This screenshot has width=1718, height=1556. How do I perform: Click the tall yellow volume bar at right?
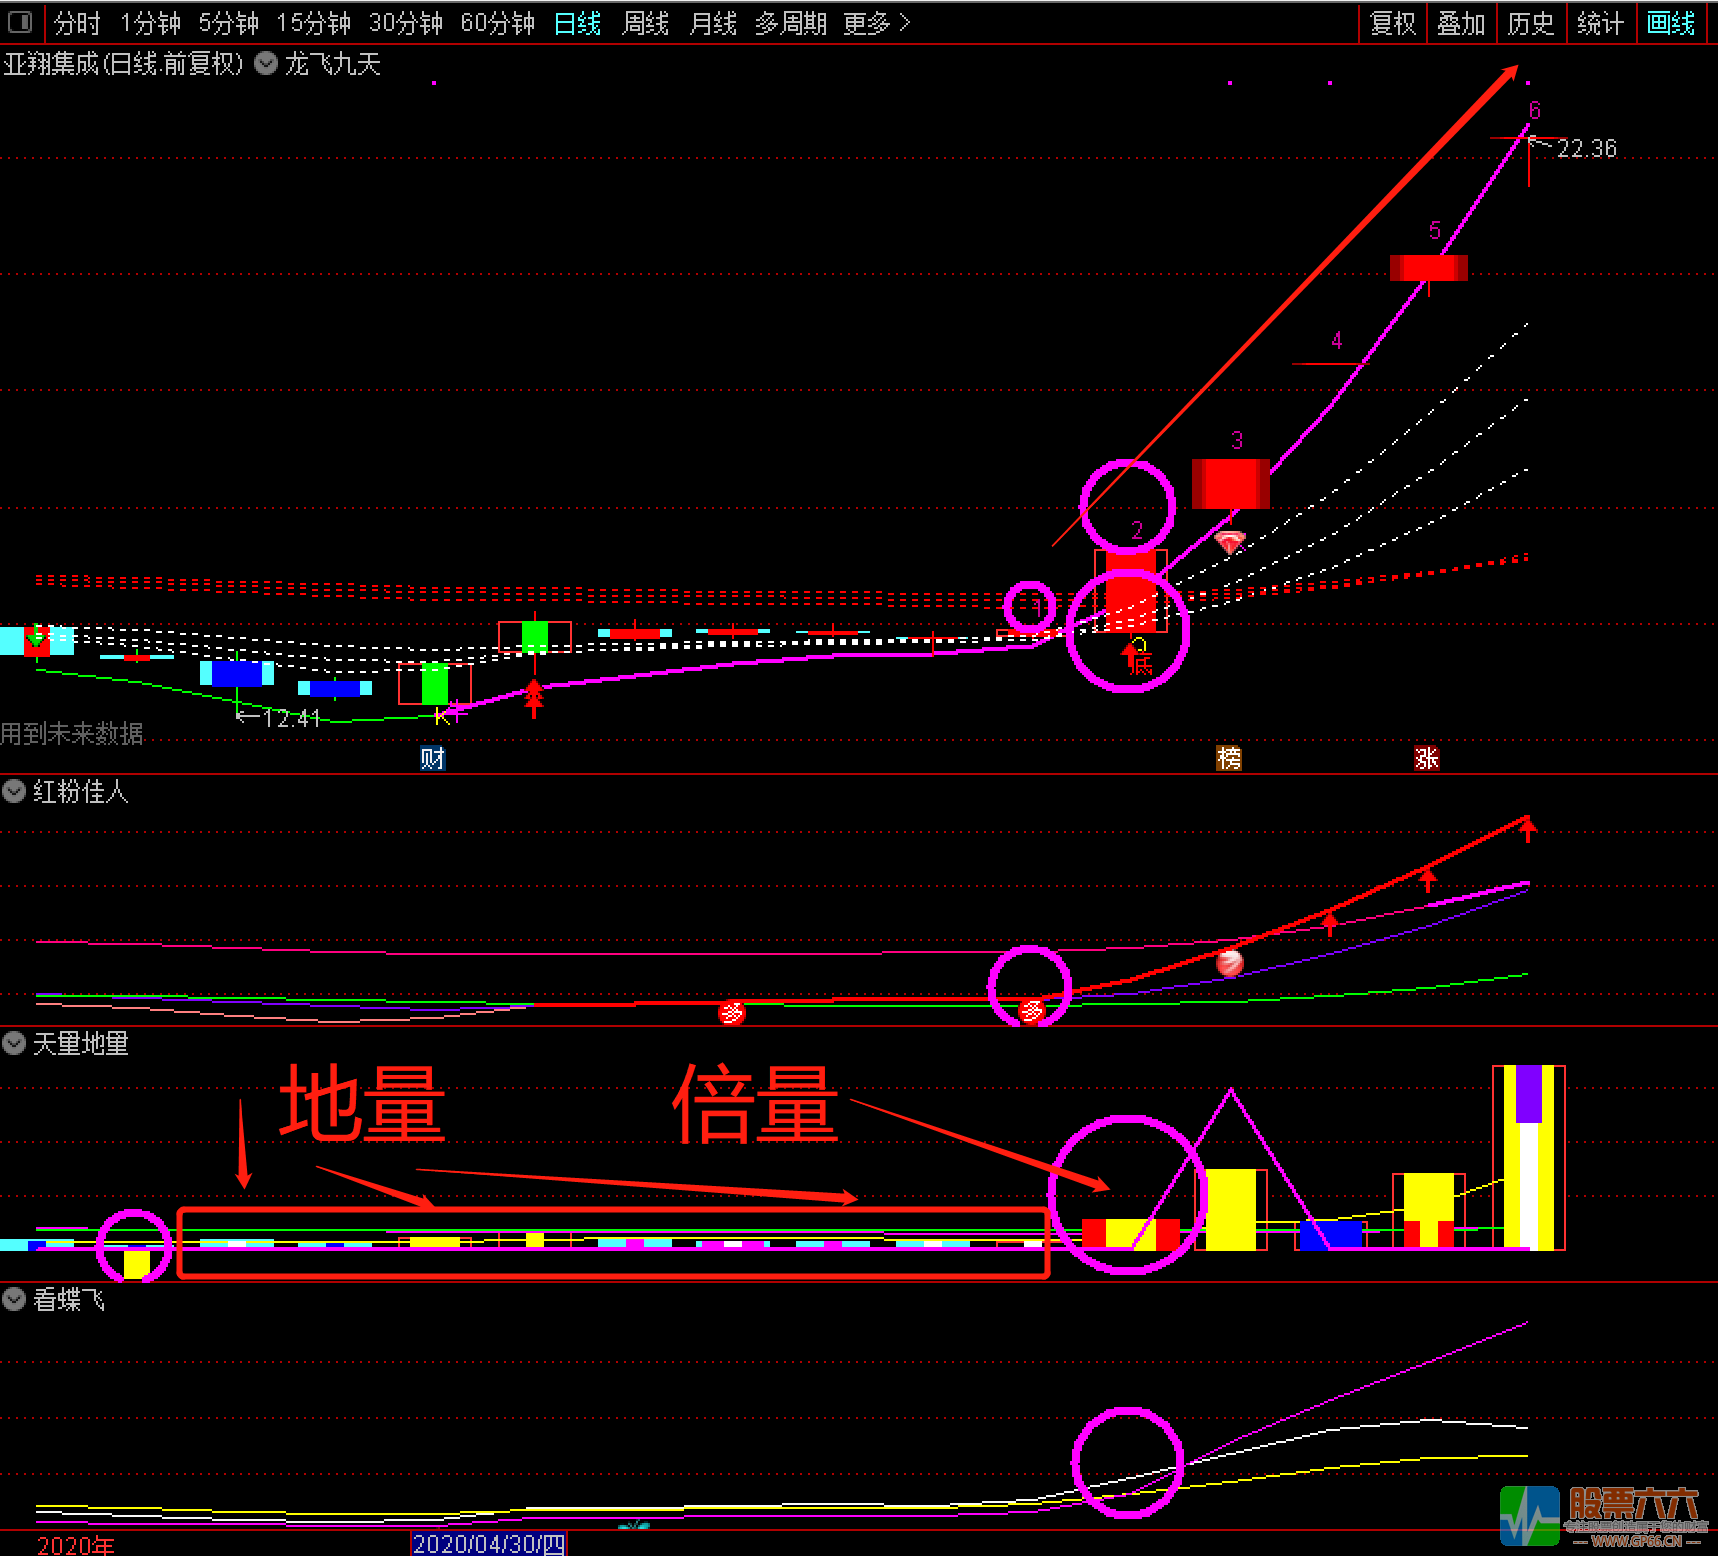tap(1528, 1160)
